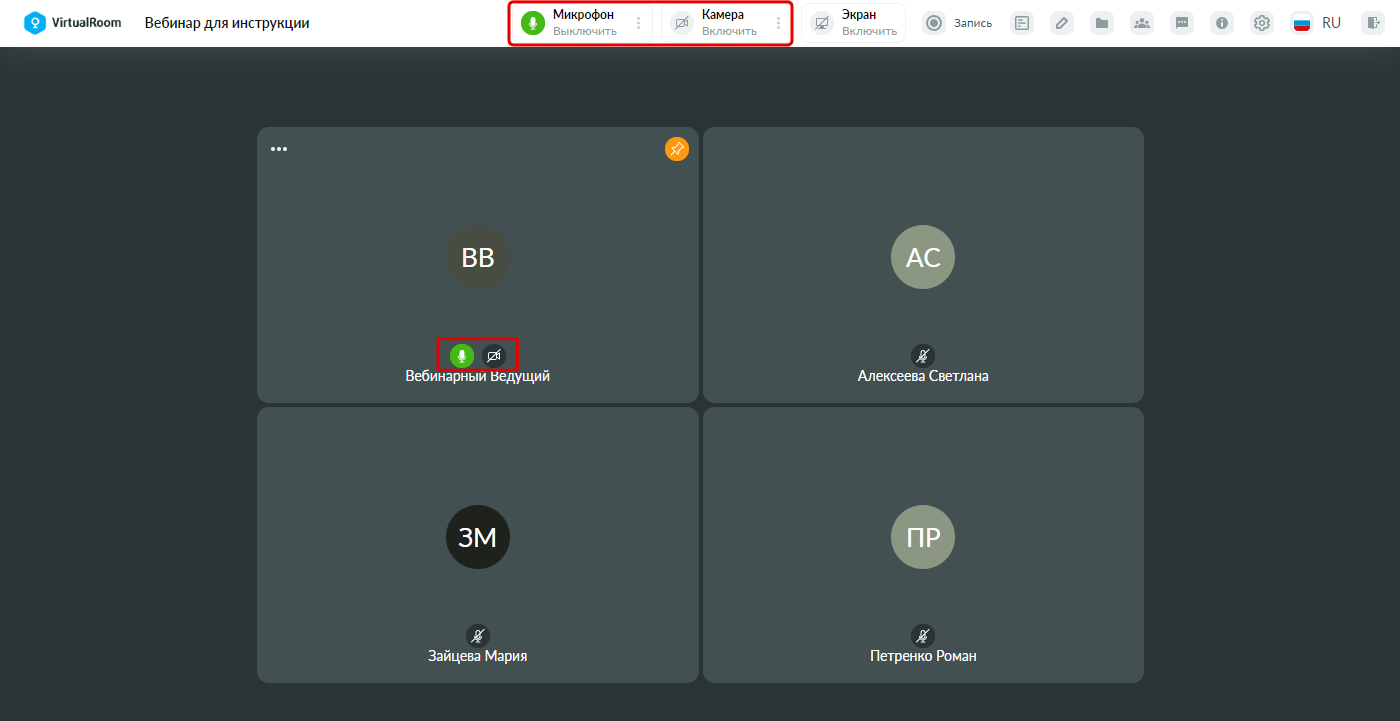Click the green mic icon on host tile
The width and height of the screenshot is (1400, 721).
tap(462, 355)
